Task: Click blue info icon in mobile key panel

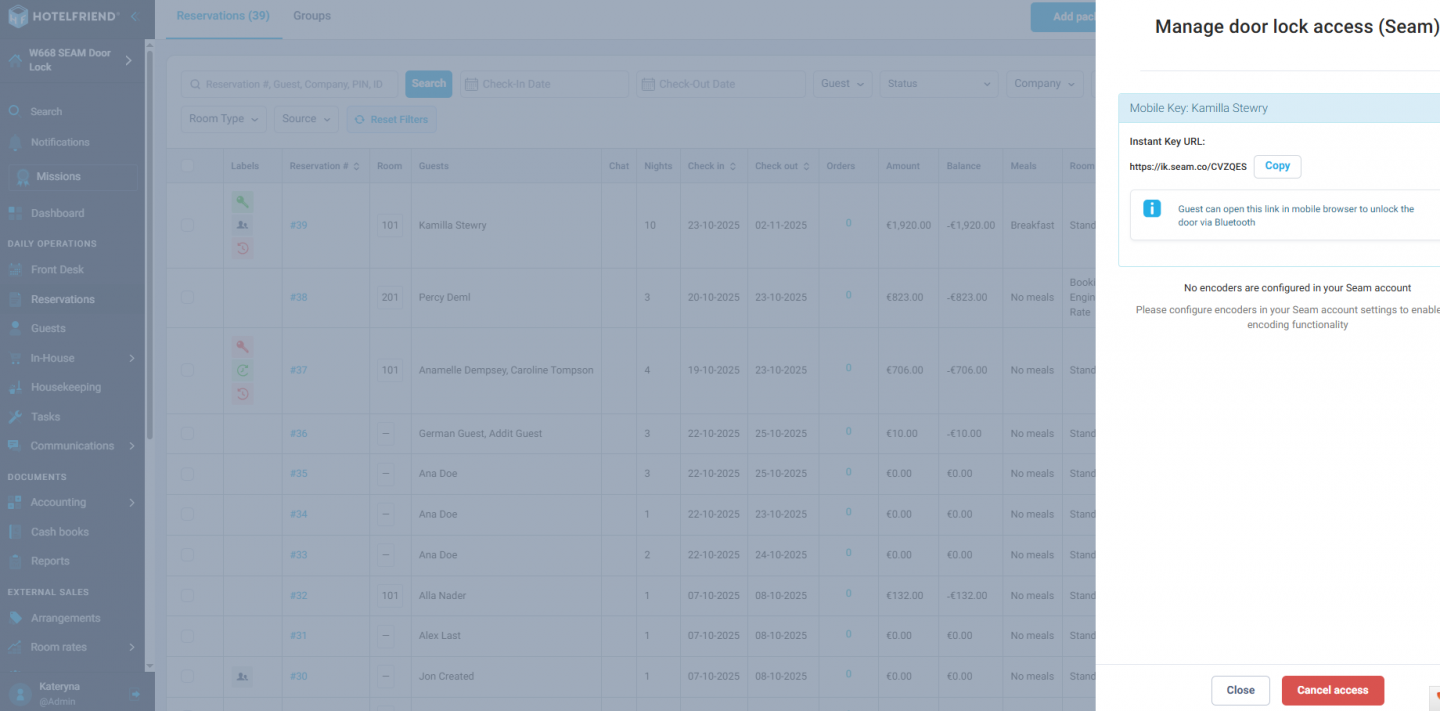Action: (1152, 208)
